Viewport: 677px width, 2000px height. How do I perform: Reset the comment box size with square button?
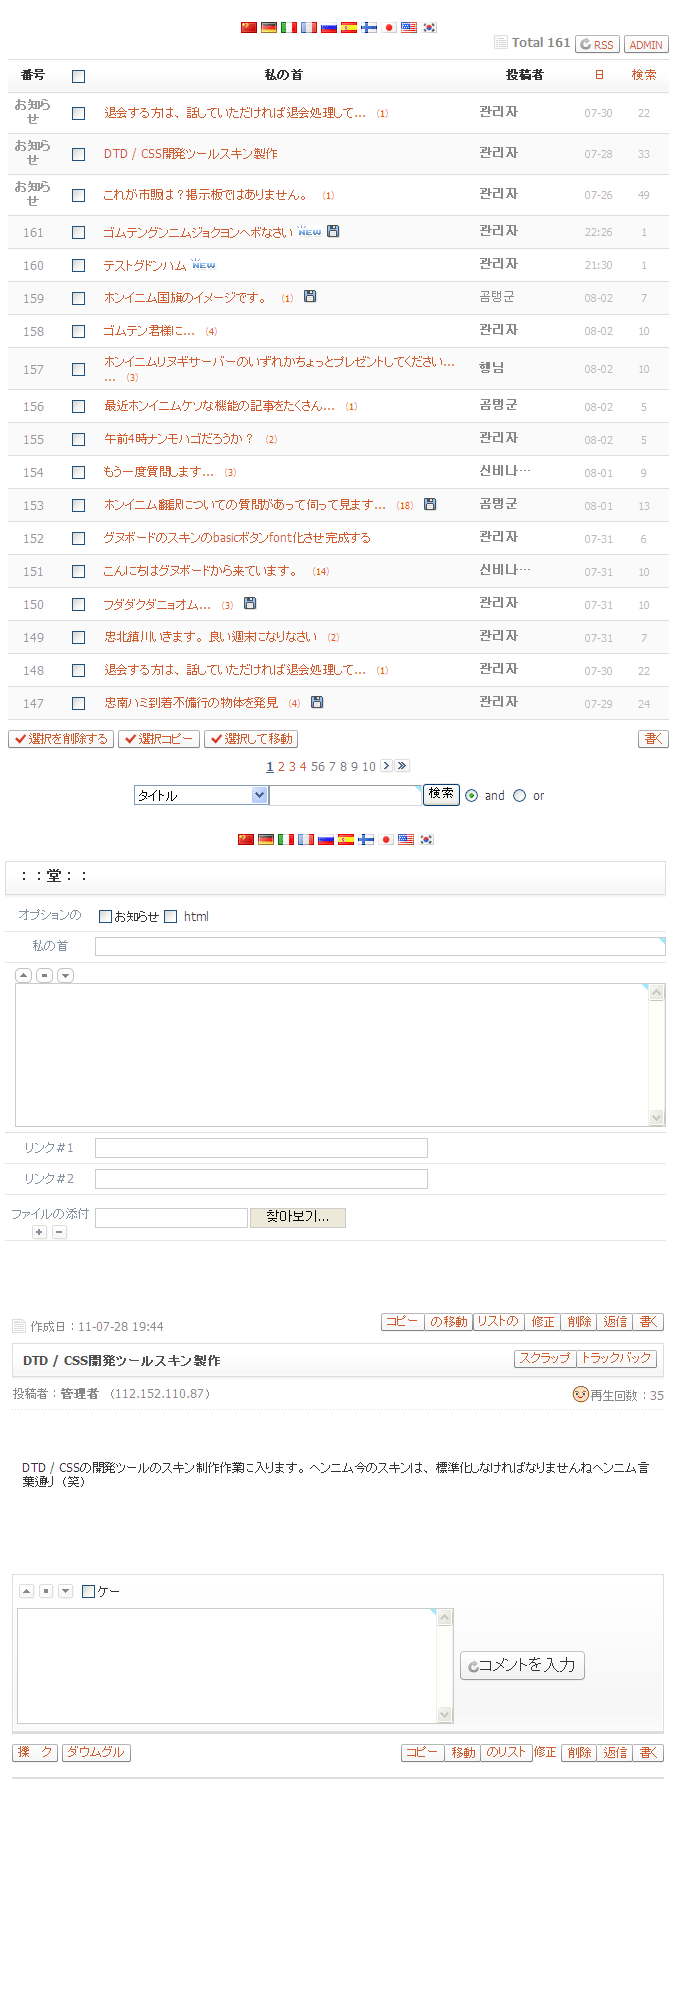coord(46,1591)
